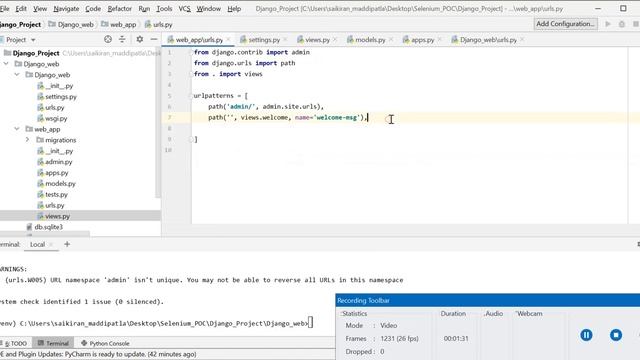Click the Project tree vertical scrollbar
This screenshot has height=360, width=640.
pyautogui.click(x=158, y=122)
